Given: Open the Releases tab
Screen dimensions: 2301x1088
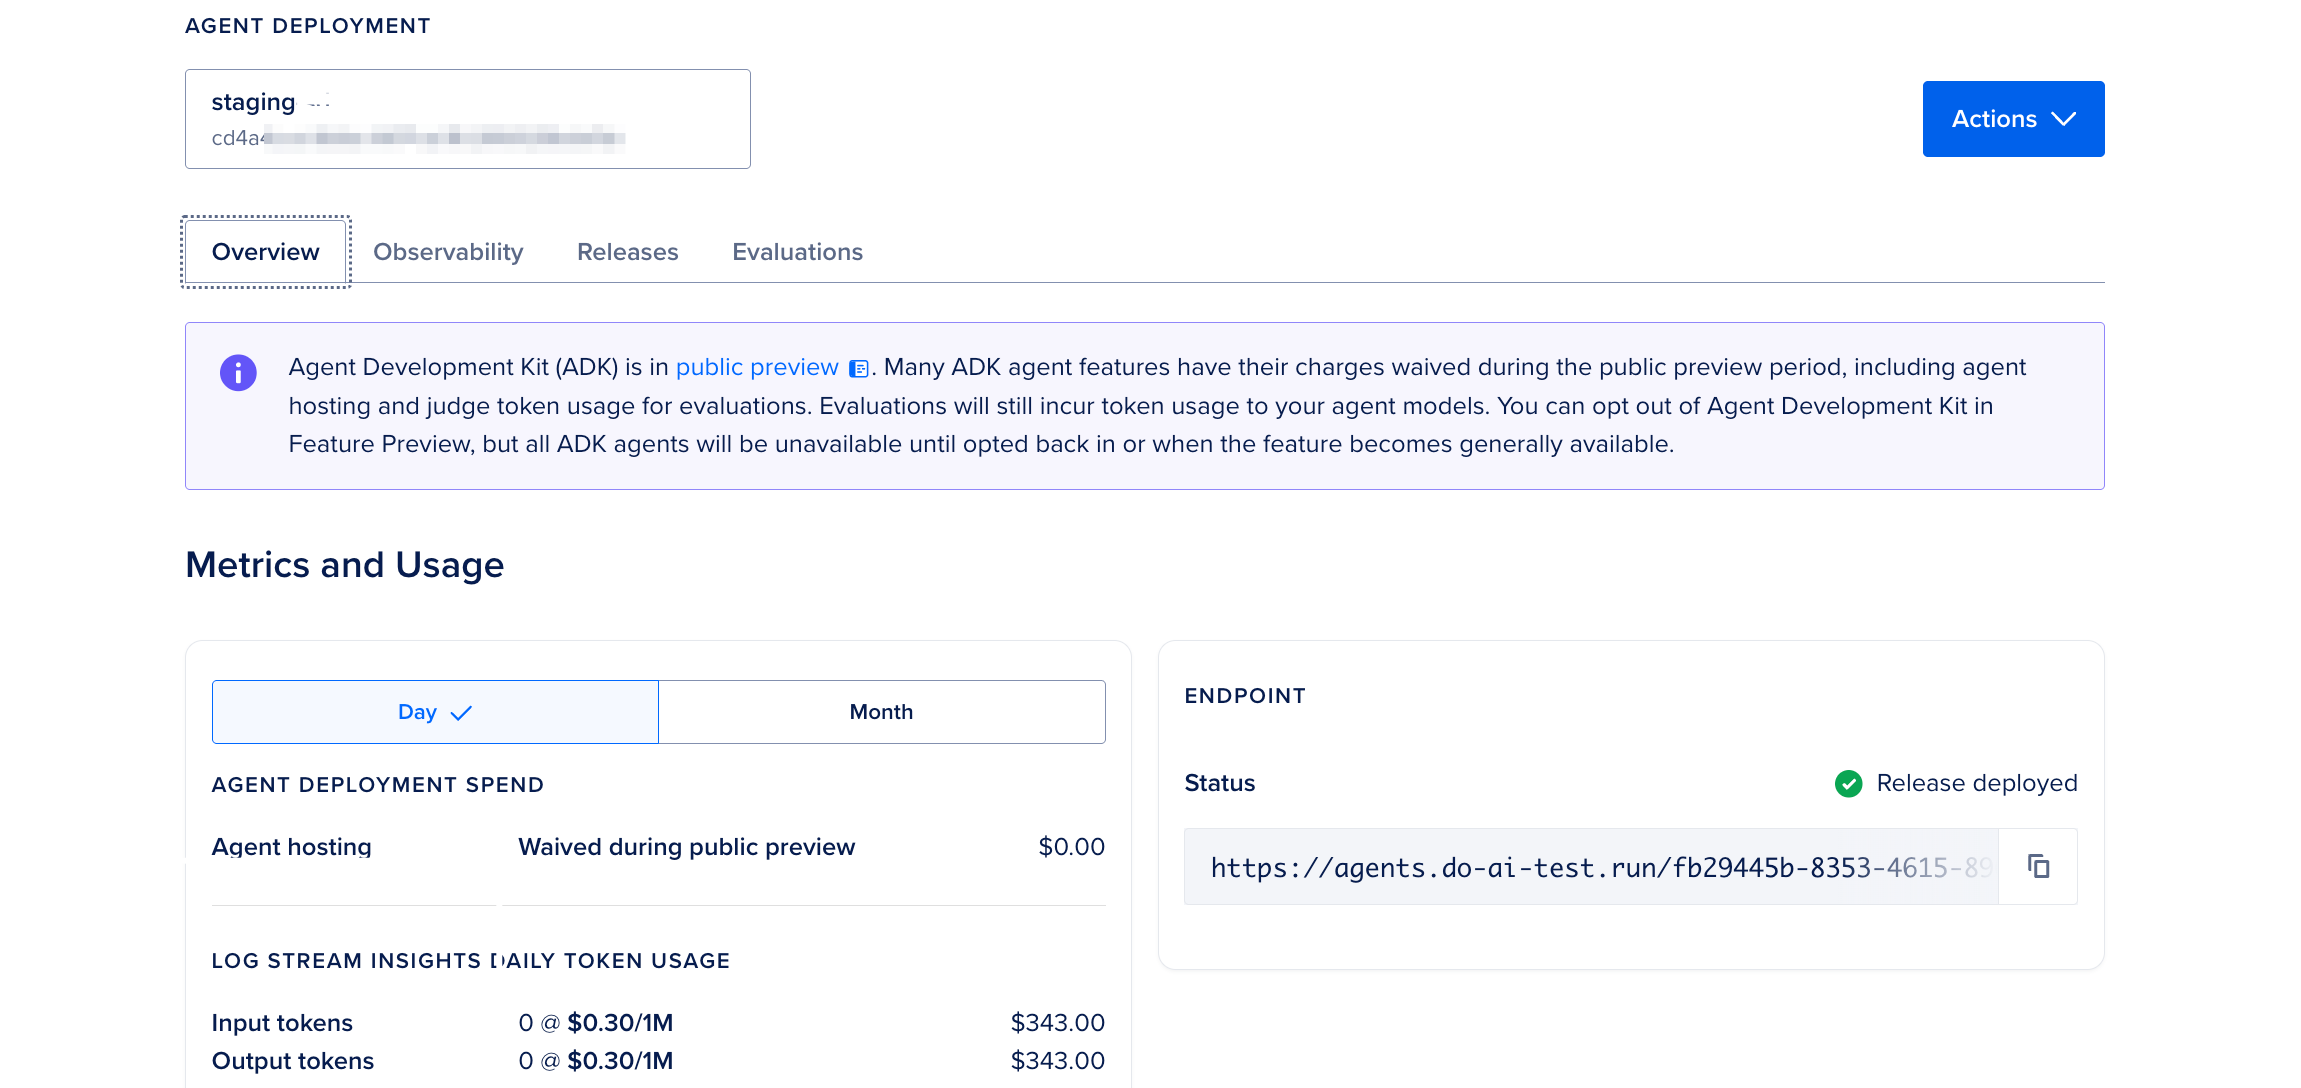Looking at the screenshot, I should (x=627, y=251).
